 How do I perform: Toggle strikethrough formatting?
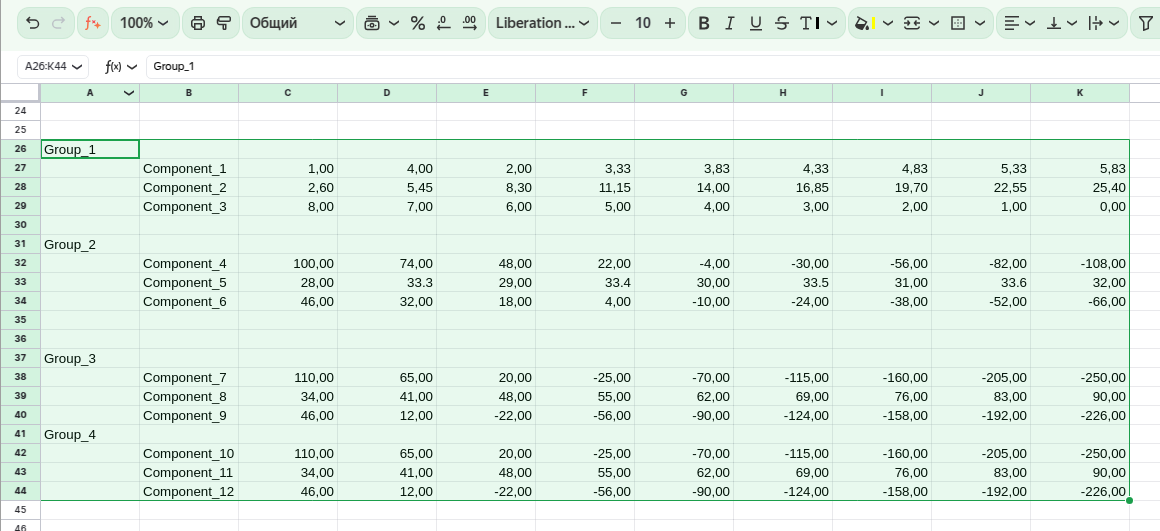(781, 23)
